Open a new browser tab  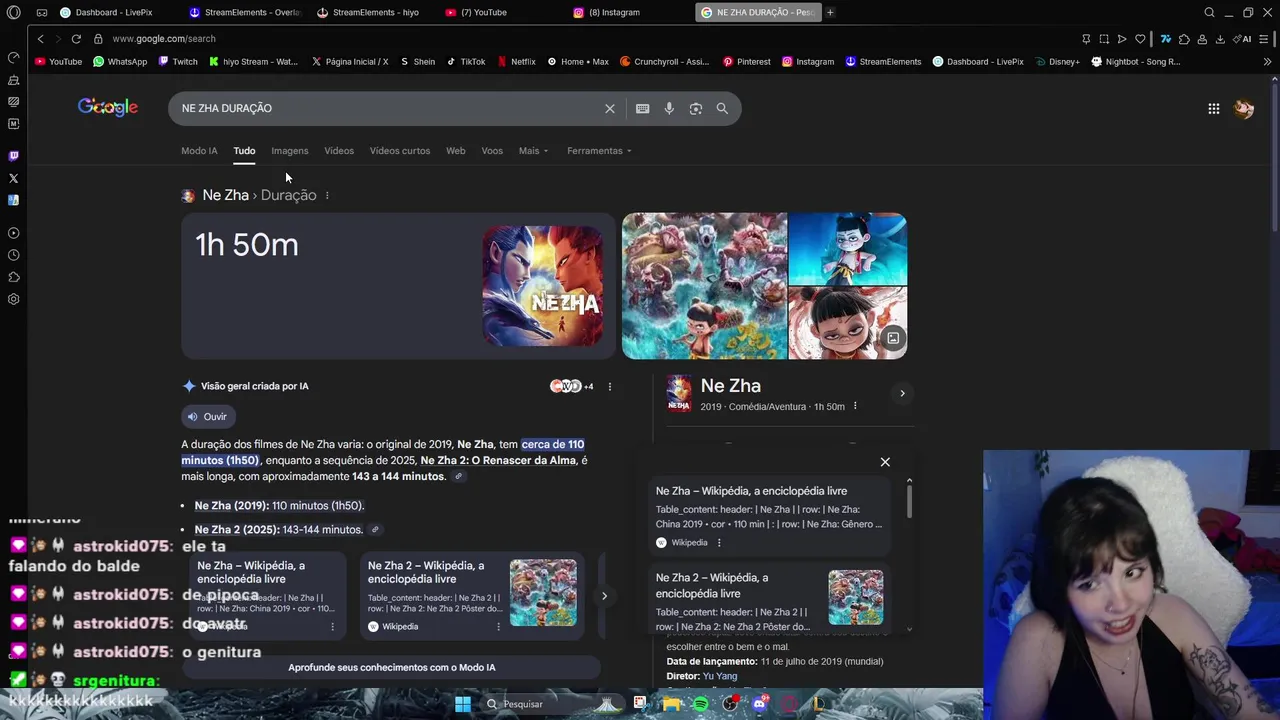(x=830, y=12)
